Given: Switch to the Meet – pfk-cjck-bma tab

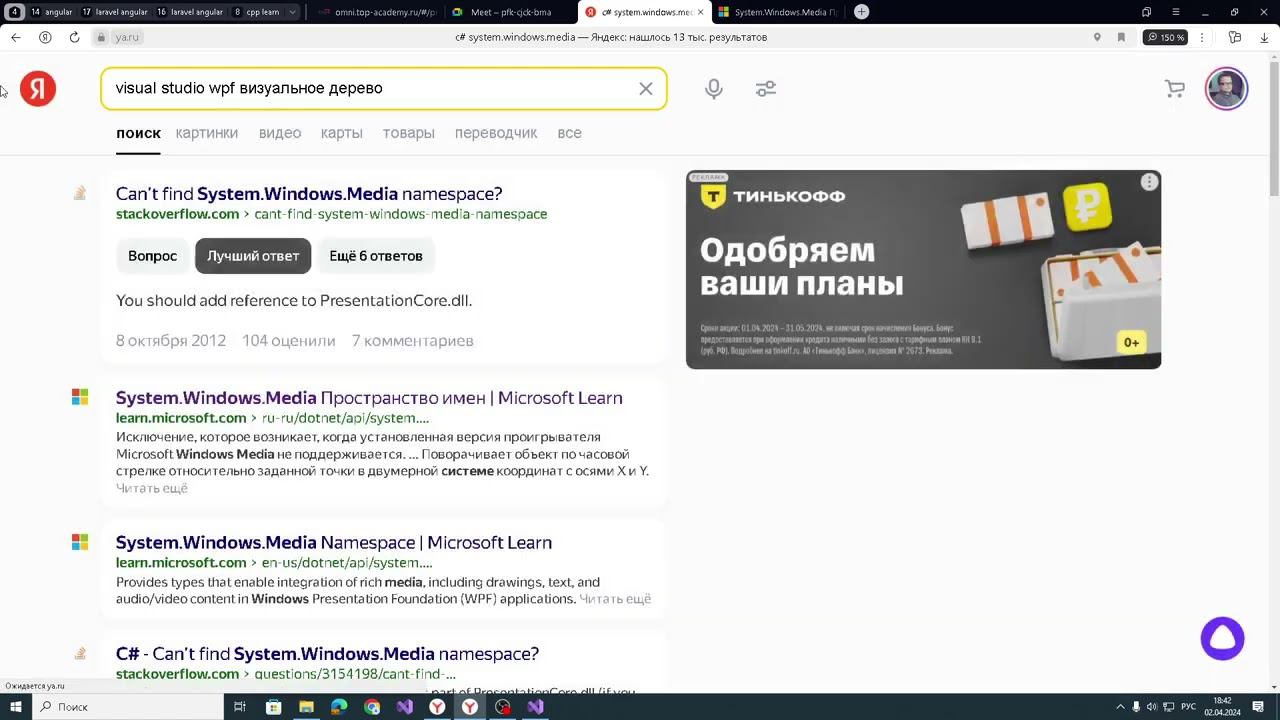Looking at the screenshot, I should pyautogui.click(x=509, y=12).
